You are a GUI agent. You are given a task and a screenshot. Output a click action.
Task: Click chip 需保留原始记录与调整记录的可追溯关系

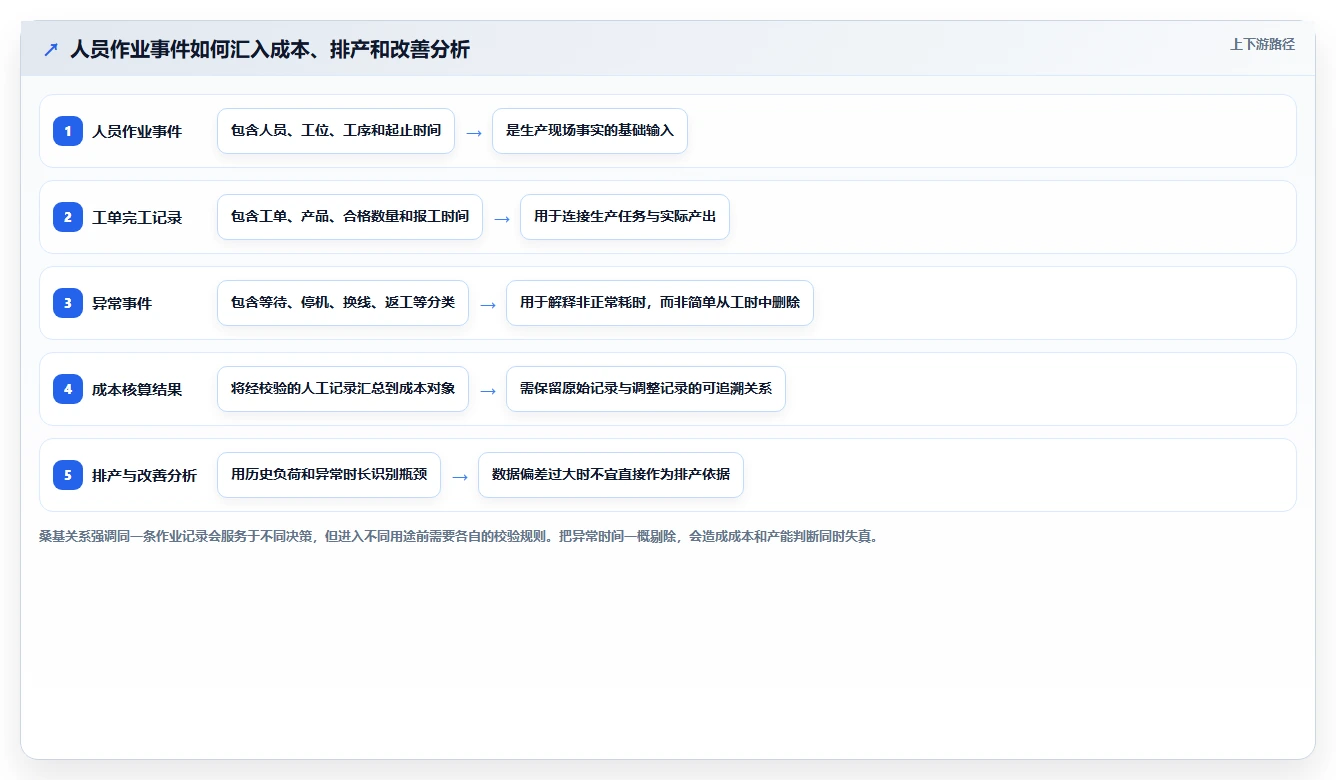tap(646, 389)
